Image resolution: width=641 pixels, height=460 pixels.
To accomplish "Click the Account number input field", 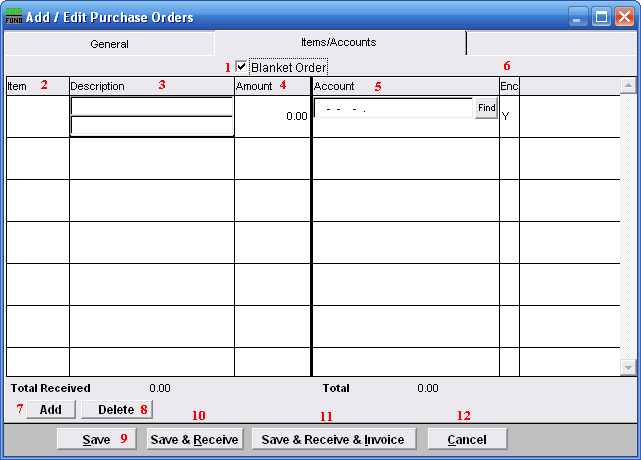I will (392, 108).
